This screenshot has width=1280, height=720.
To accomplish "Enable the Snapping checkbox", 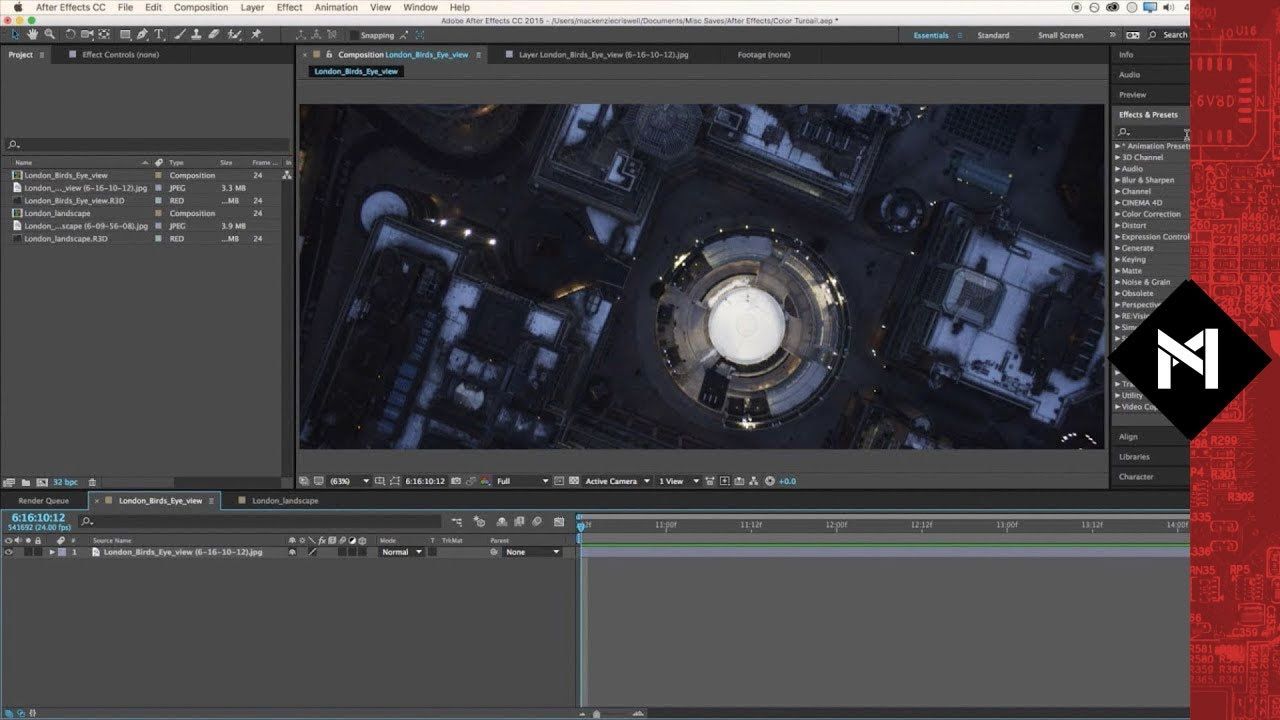I will [352, 35].
